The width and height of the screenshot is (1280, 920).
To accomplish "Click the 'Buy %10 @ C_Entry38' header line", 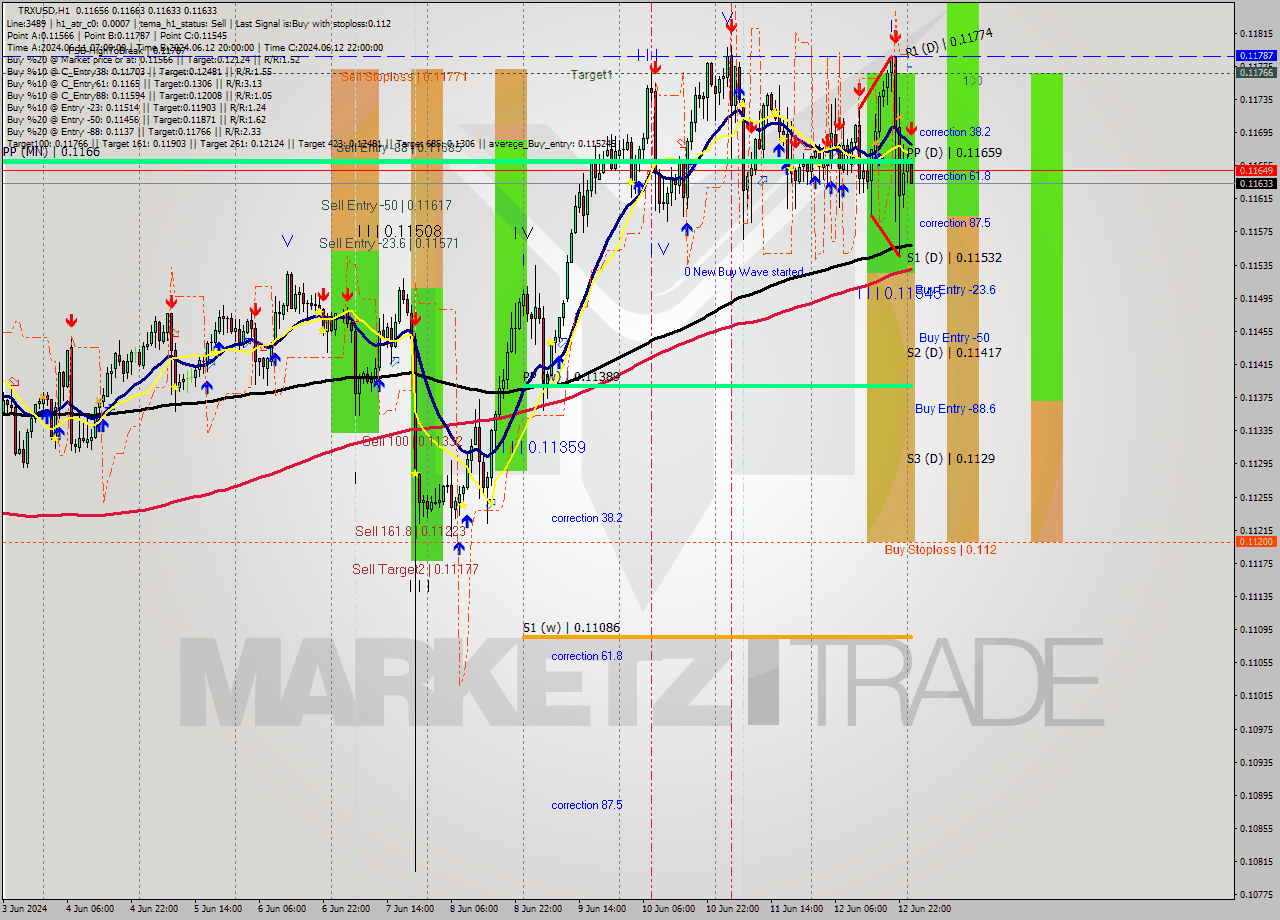I will (x=138, y=72).
